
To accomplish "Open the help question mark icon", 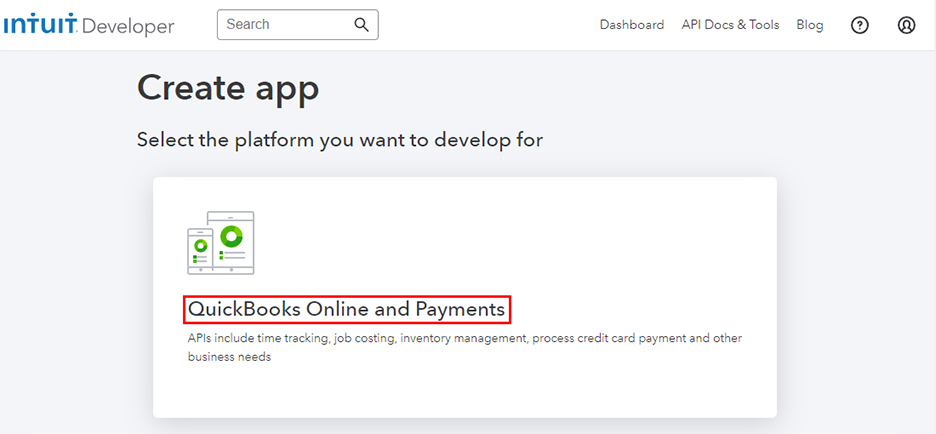I will 859,25.
